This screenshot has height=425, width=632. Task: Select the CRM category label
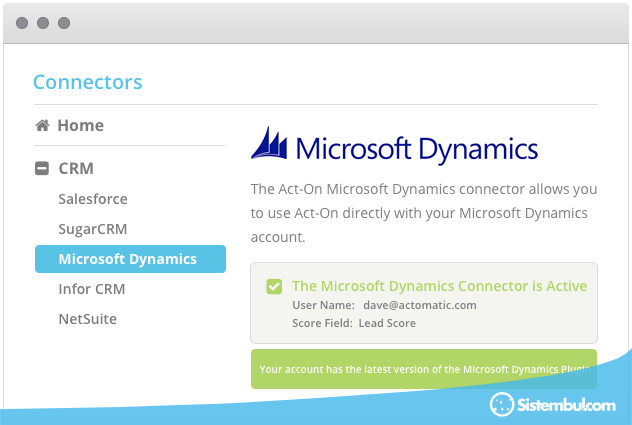point(76,168)
